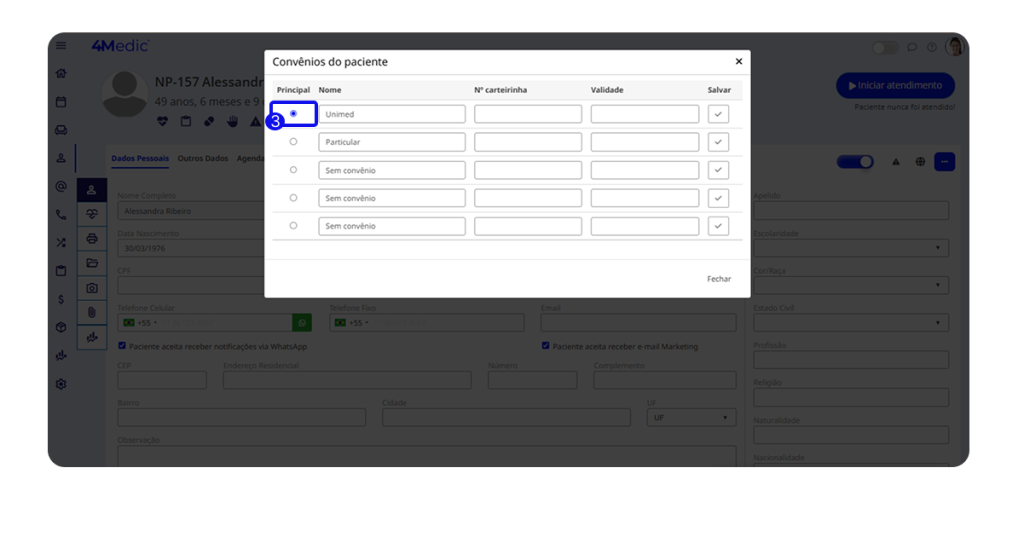Expand the Escolaridade dropdown

[851, 248]
